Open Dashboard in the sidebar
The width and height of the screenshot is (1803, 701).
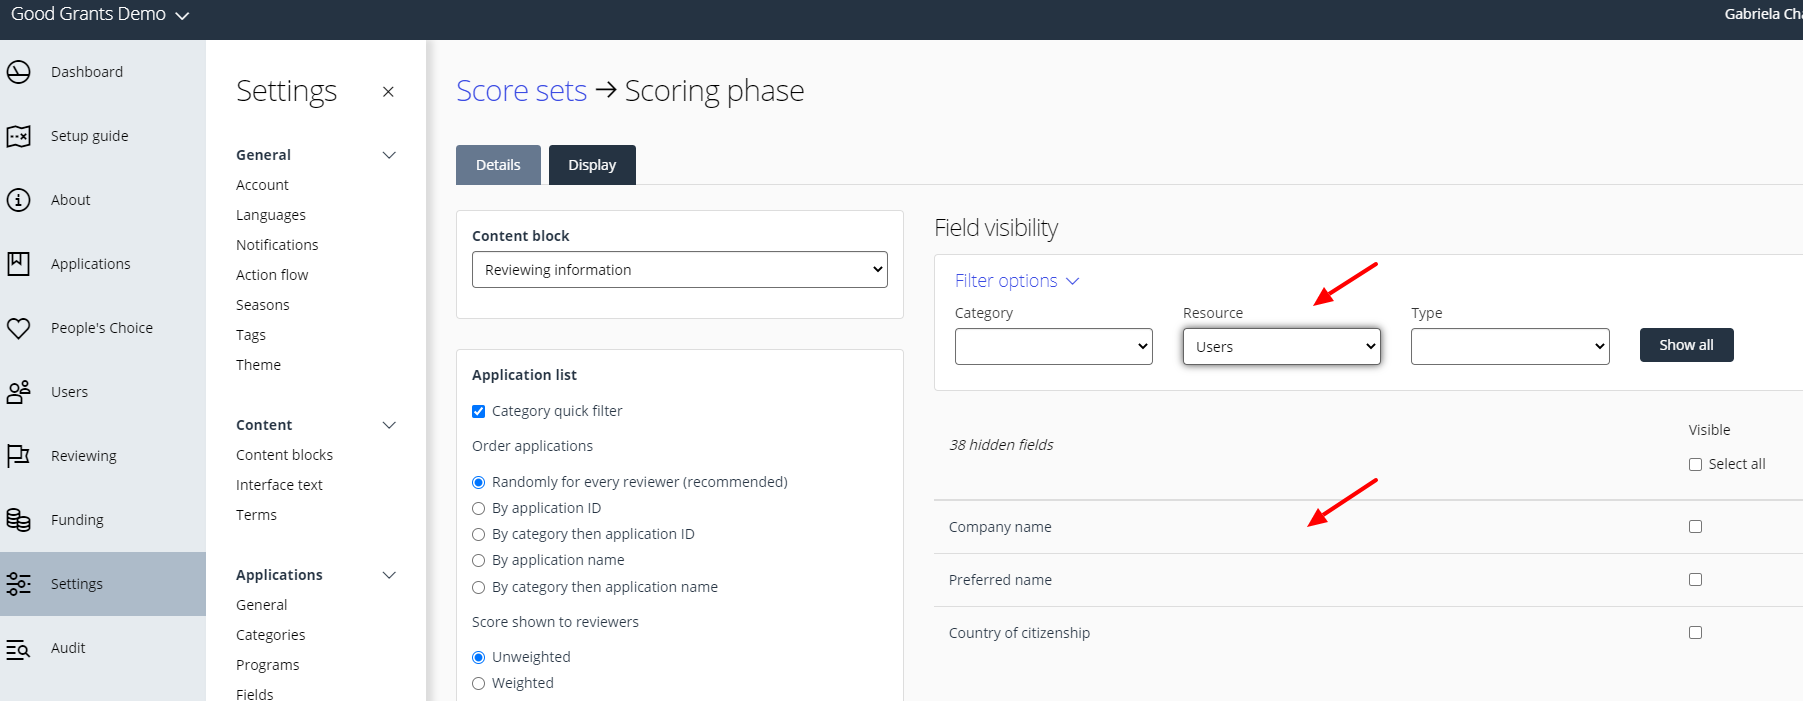point(87,72)
